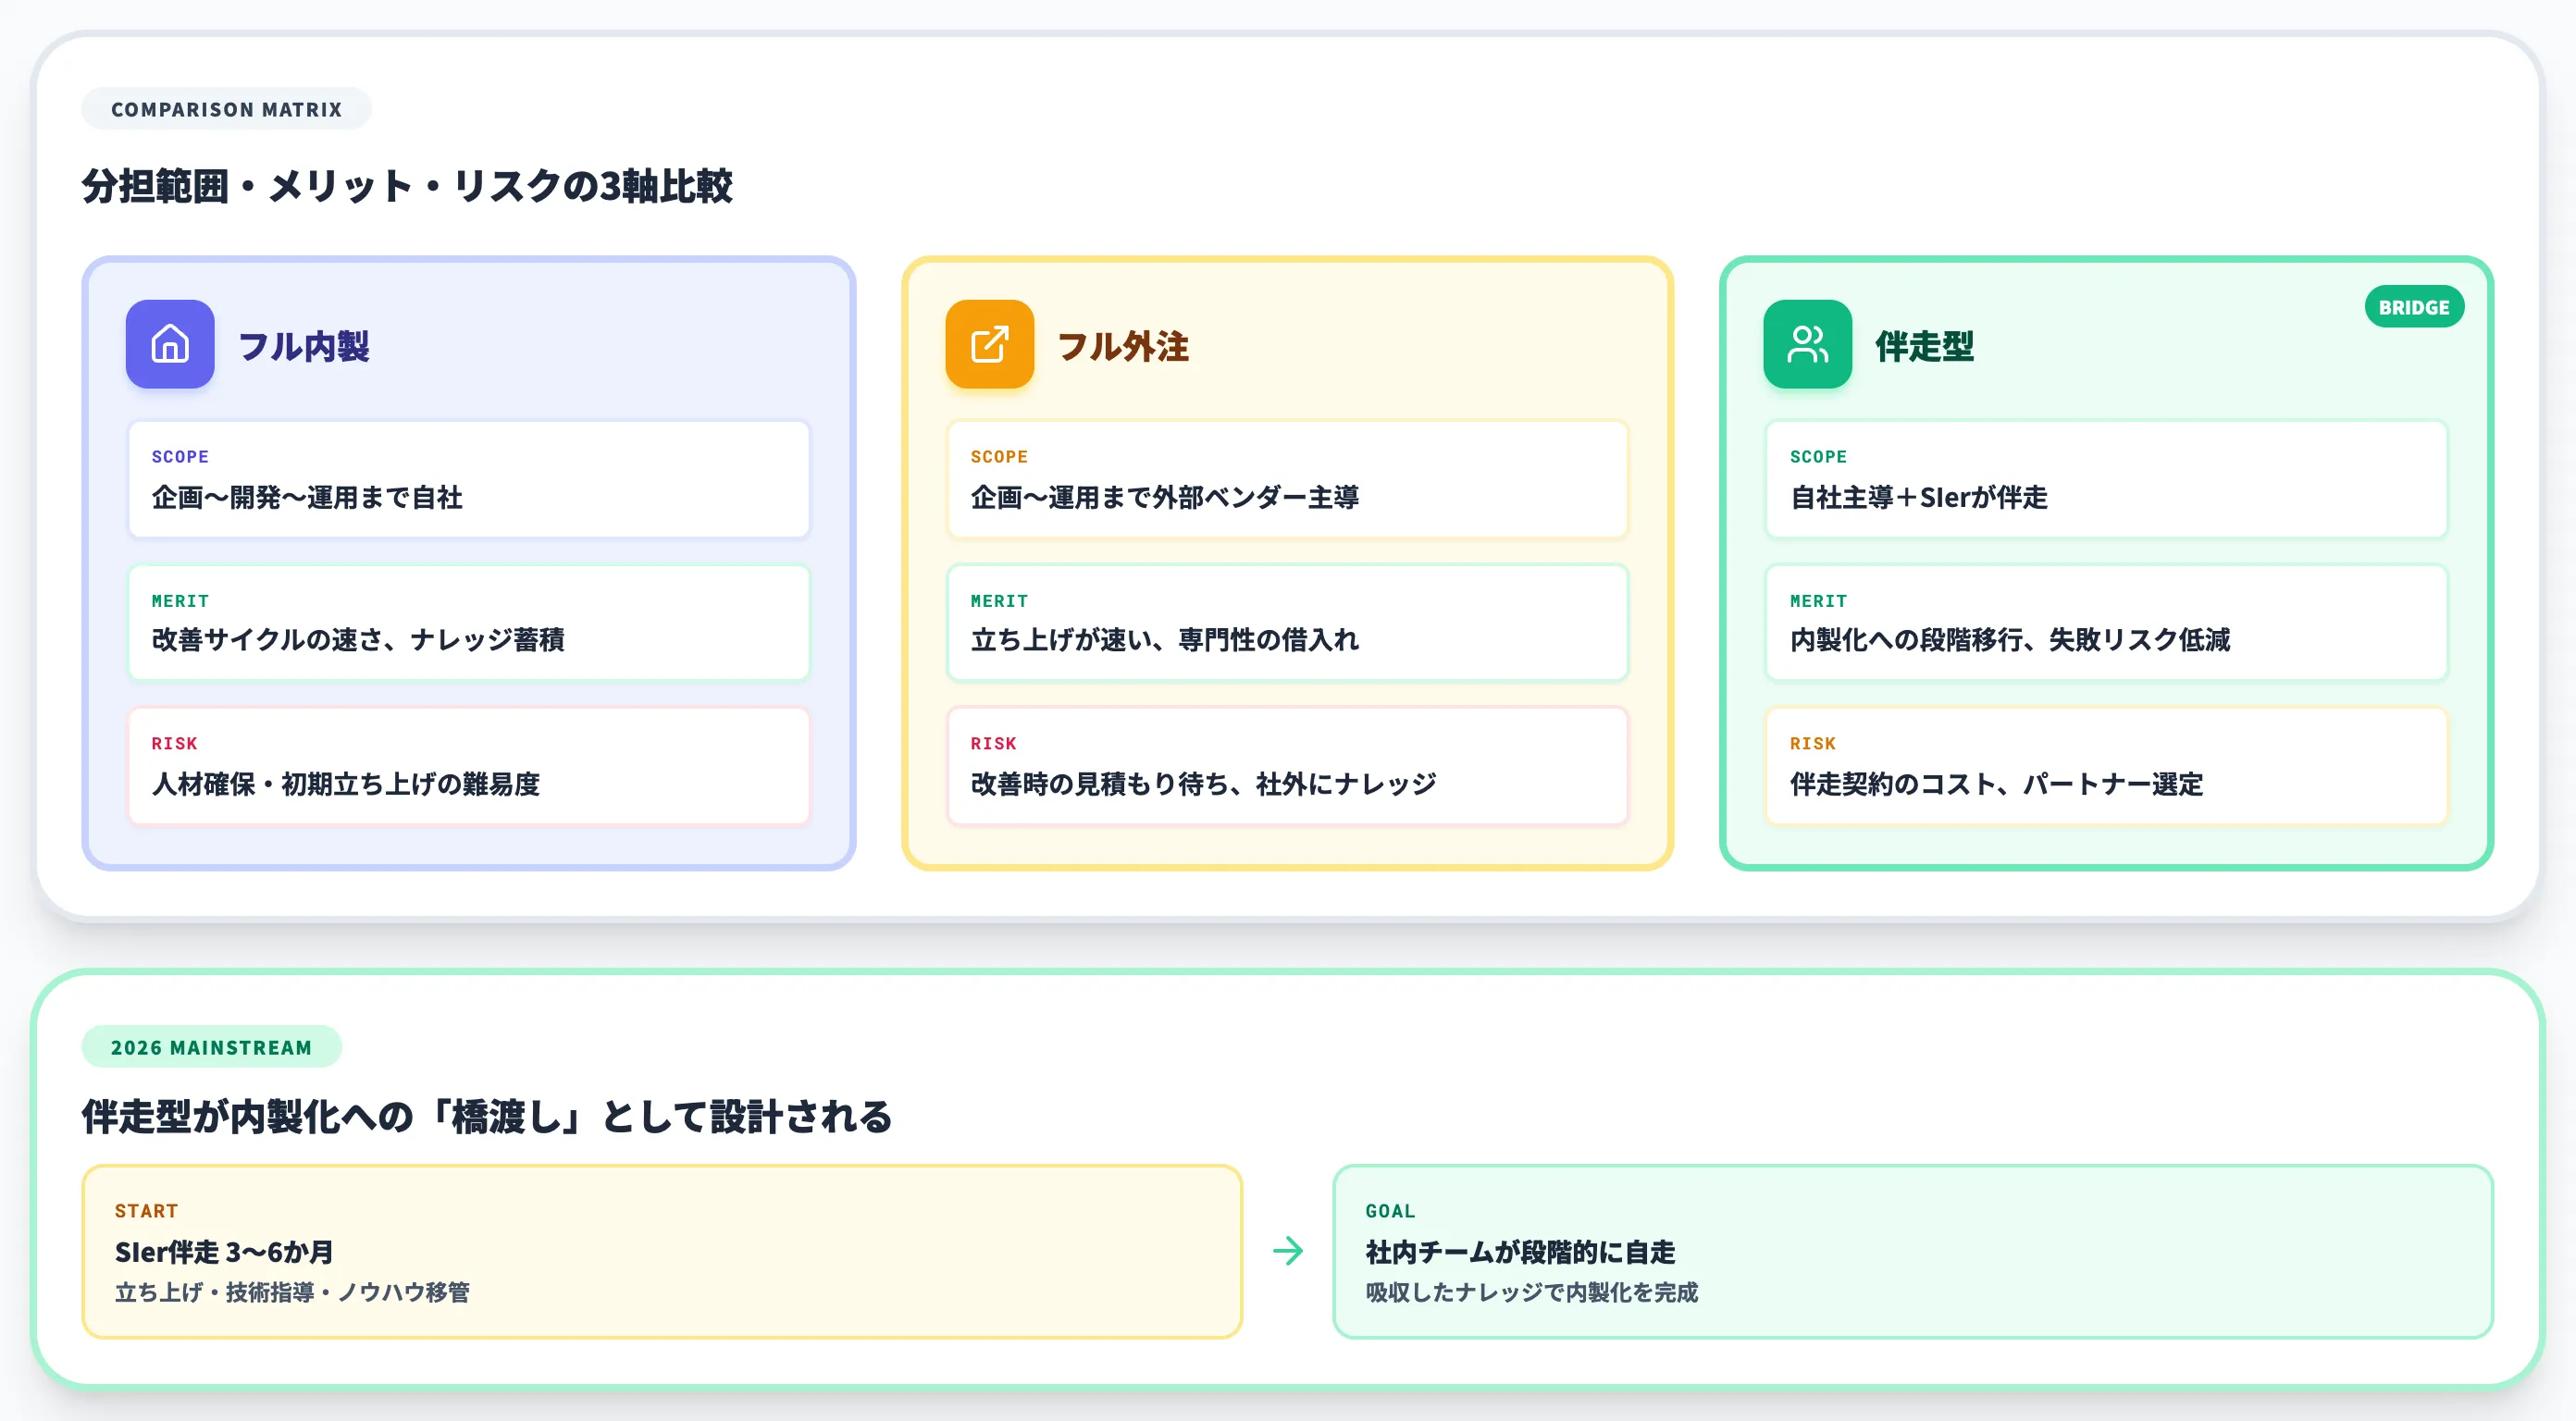Select 改善時の見積もり待ち、社外にナレッジ risk box
Viewport: 2576px width, 1421px height.
point(1287,767)
